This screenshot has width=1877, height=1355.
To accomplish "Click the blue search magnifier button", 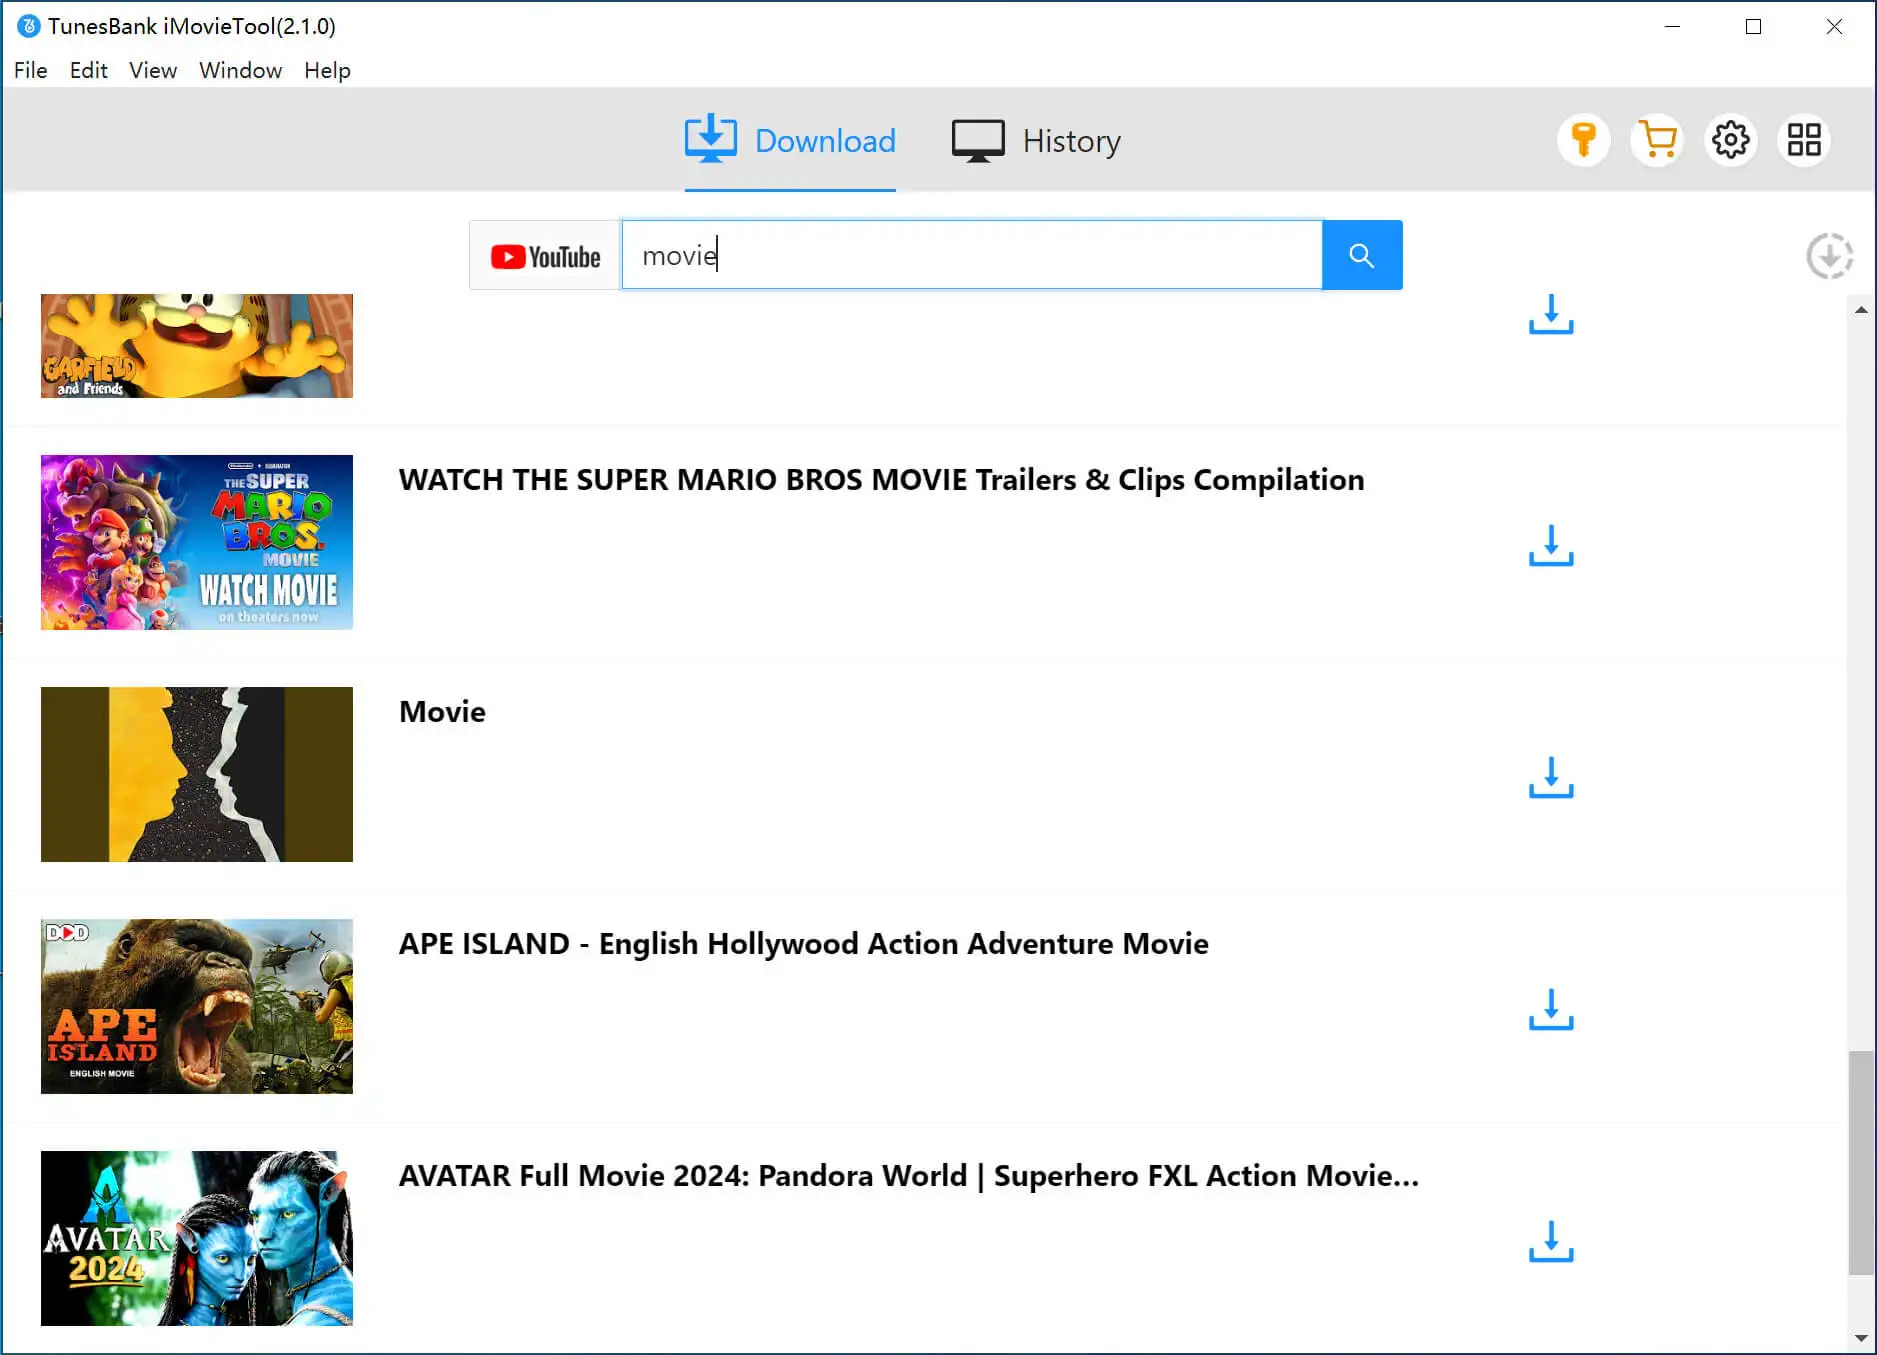I will point(1362,255).
